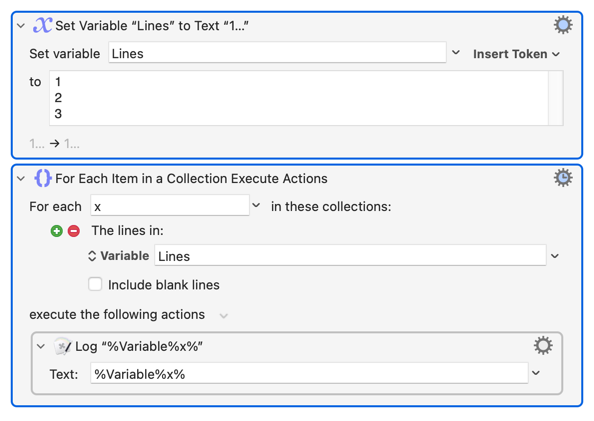The width and height of the screenshot is (594, 421).
Task: Open gear menu of For Each action
Action: (x=563, y=178)
